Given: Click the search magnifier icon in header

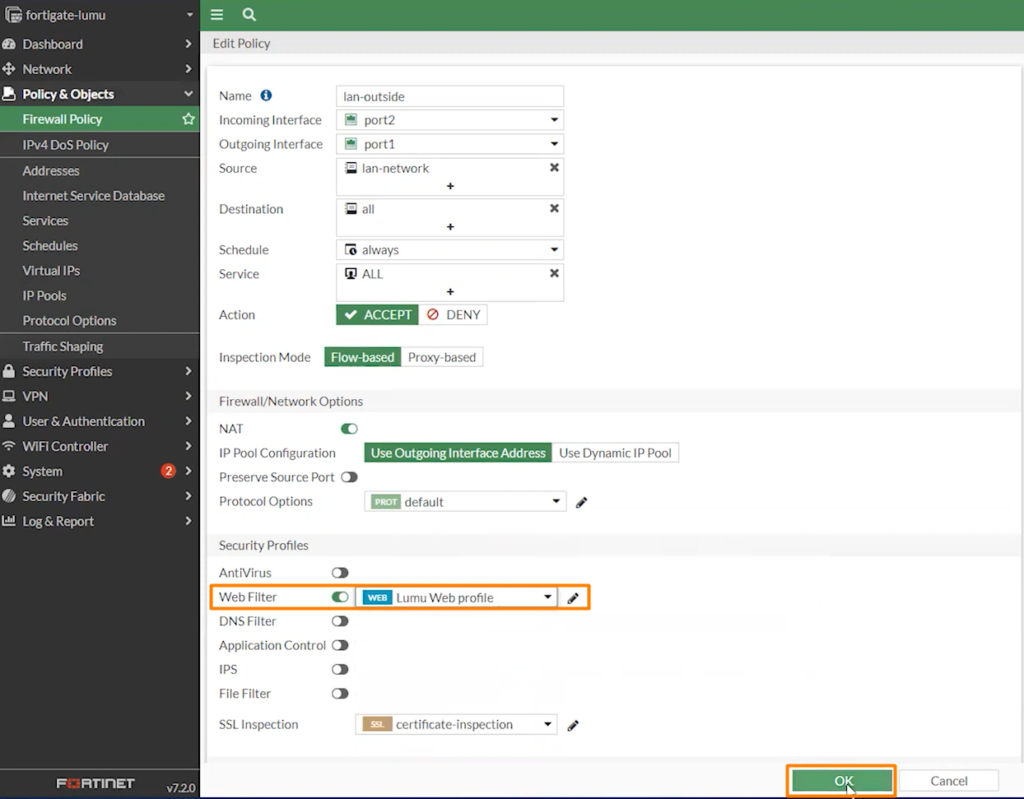Looking at the screenshot, I should 249,15.
